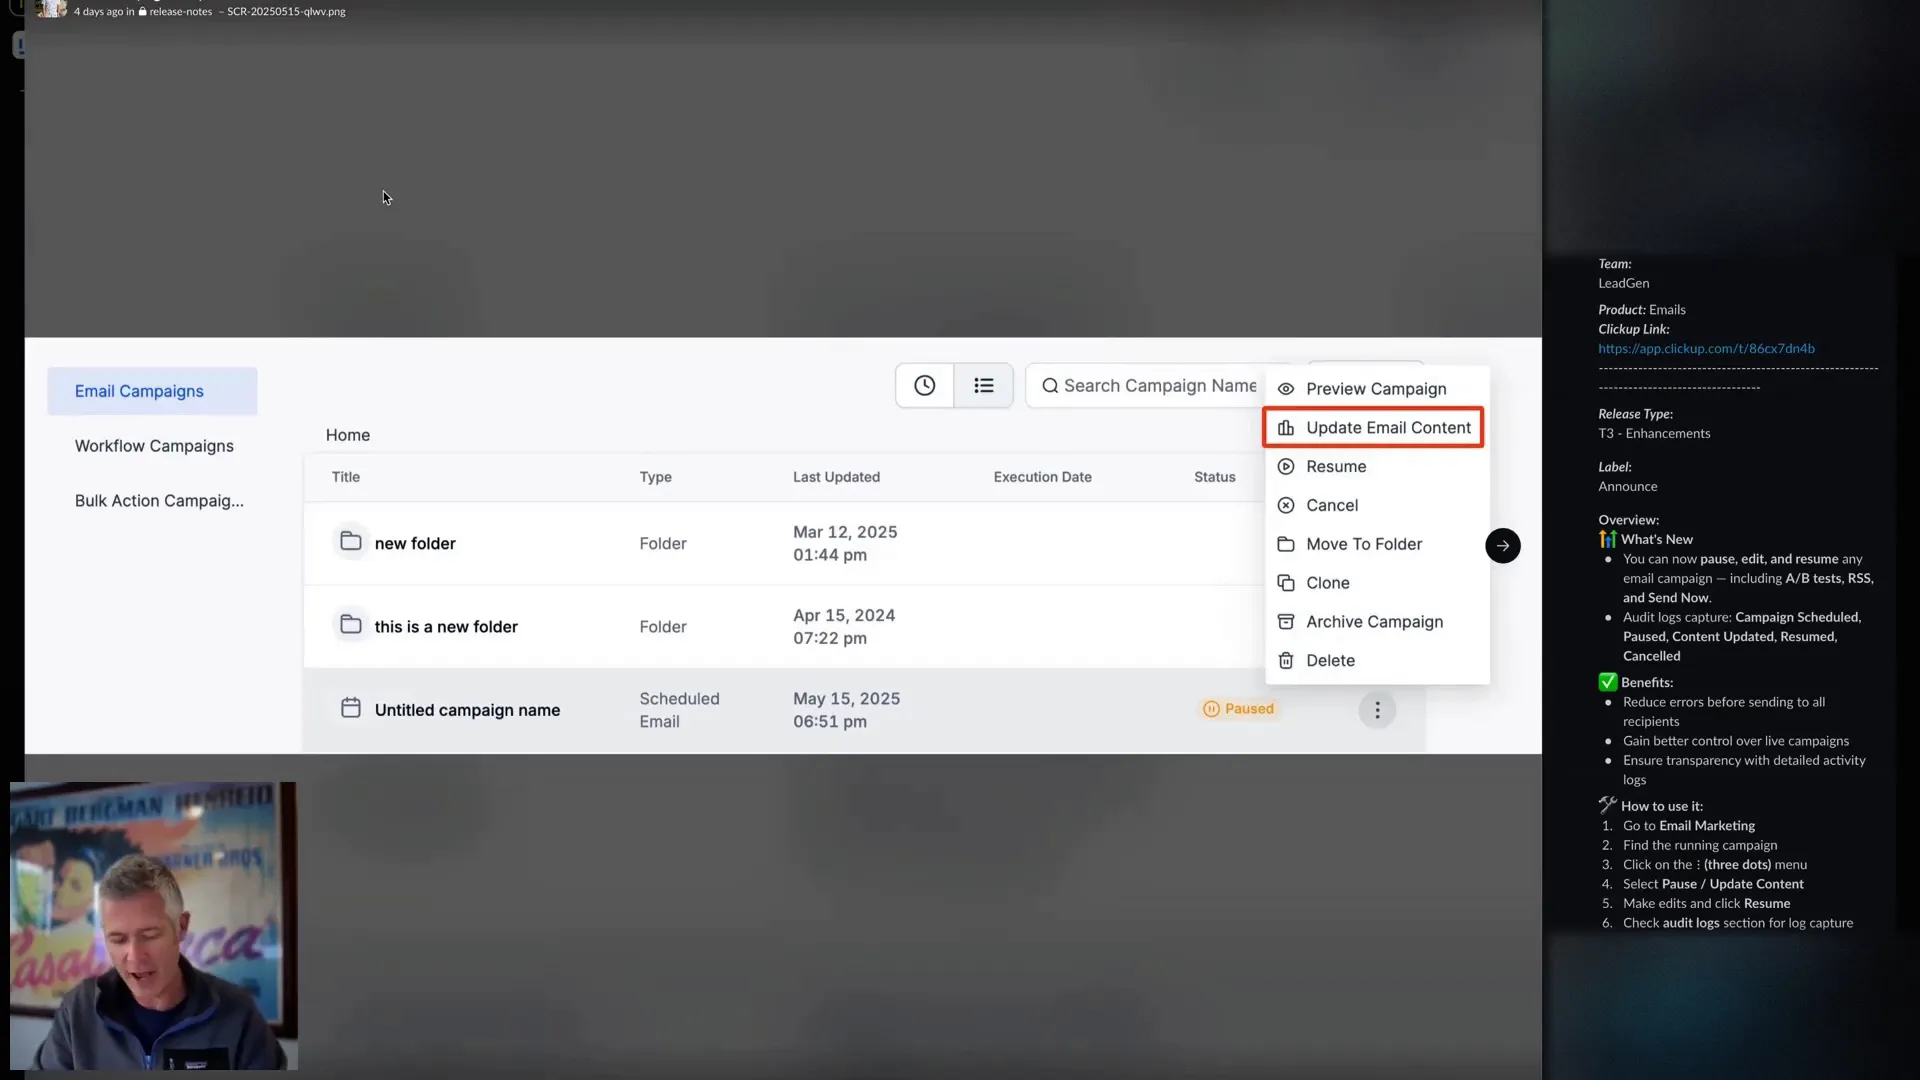This screenshot has width=1920, height=1080.
Task: Click the 'Scheduled Email' type cell
Action: coord(679,710)
